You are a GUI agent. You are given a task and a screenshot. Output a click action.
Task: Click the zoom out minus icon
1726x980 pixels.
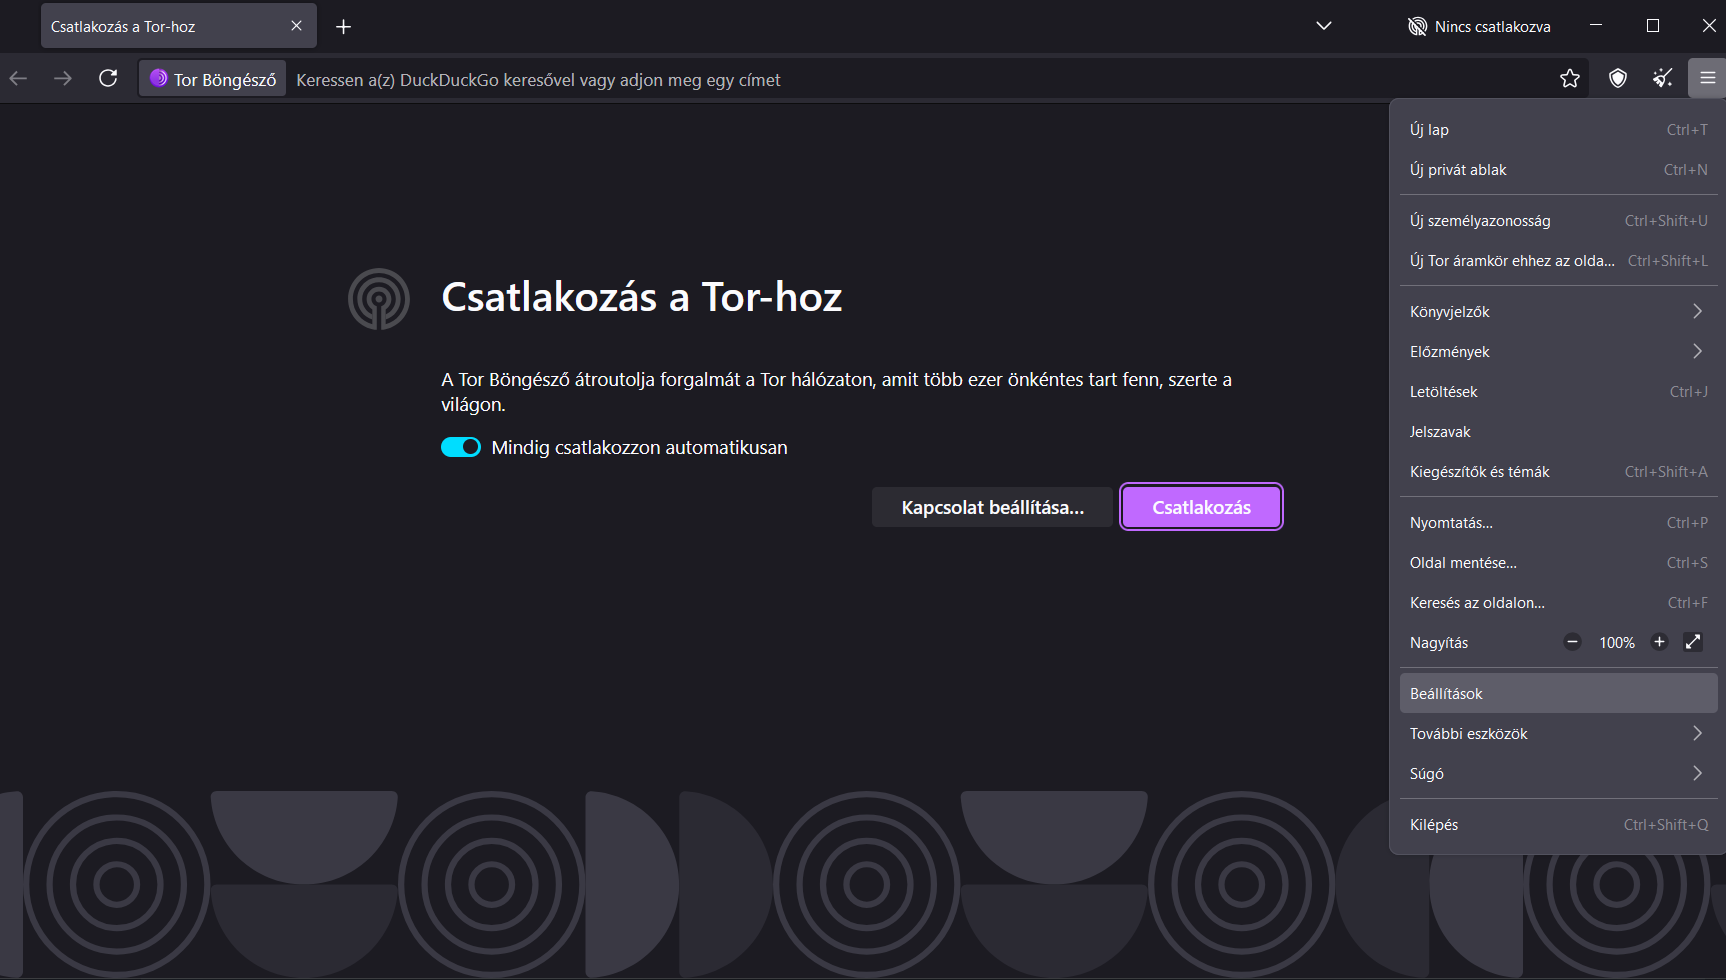coord(1572,642)
